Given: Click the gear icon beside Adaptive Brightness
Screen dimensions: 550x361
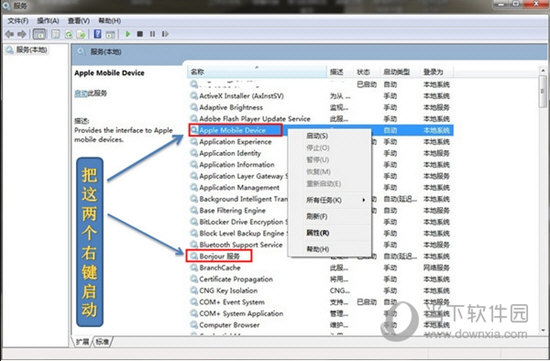Looking at the screenshot, I should [x=194, y=107].
